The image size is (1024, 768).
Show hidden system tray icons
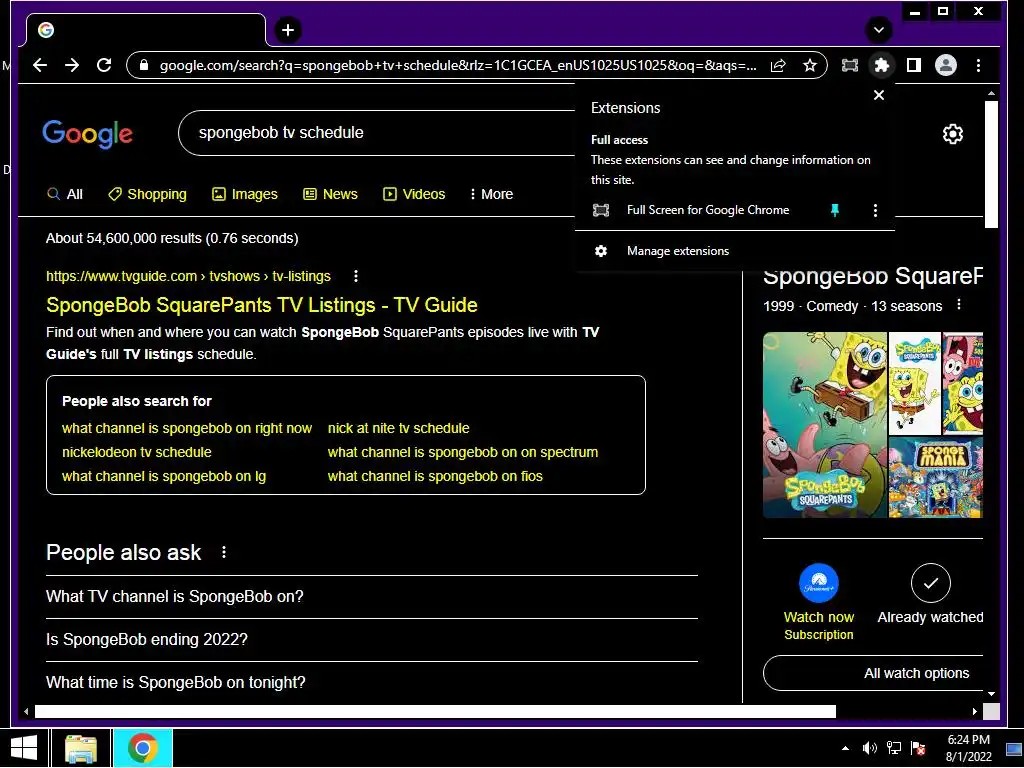[x=845, y=748]
